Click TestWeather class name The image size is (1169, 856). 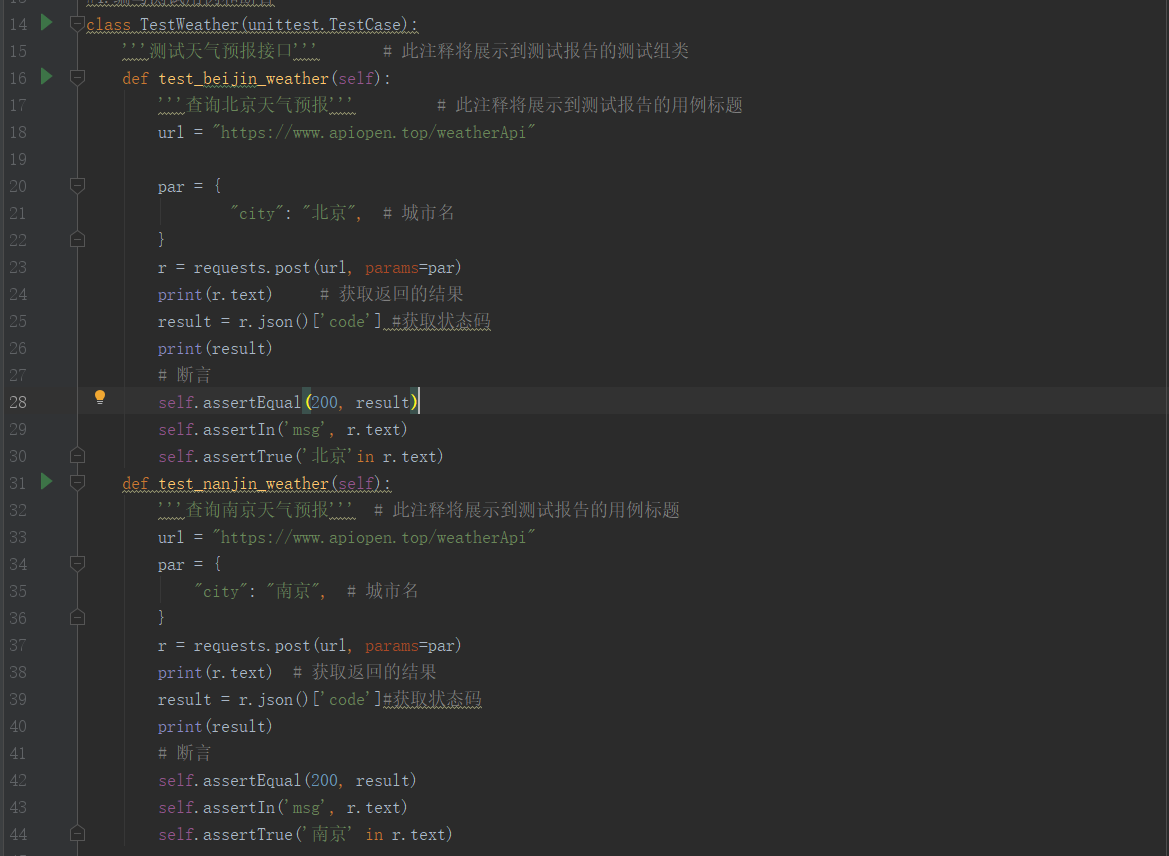189,25
